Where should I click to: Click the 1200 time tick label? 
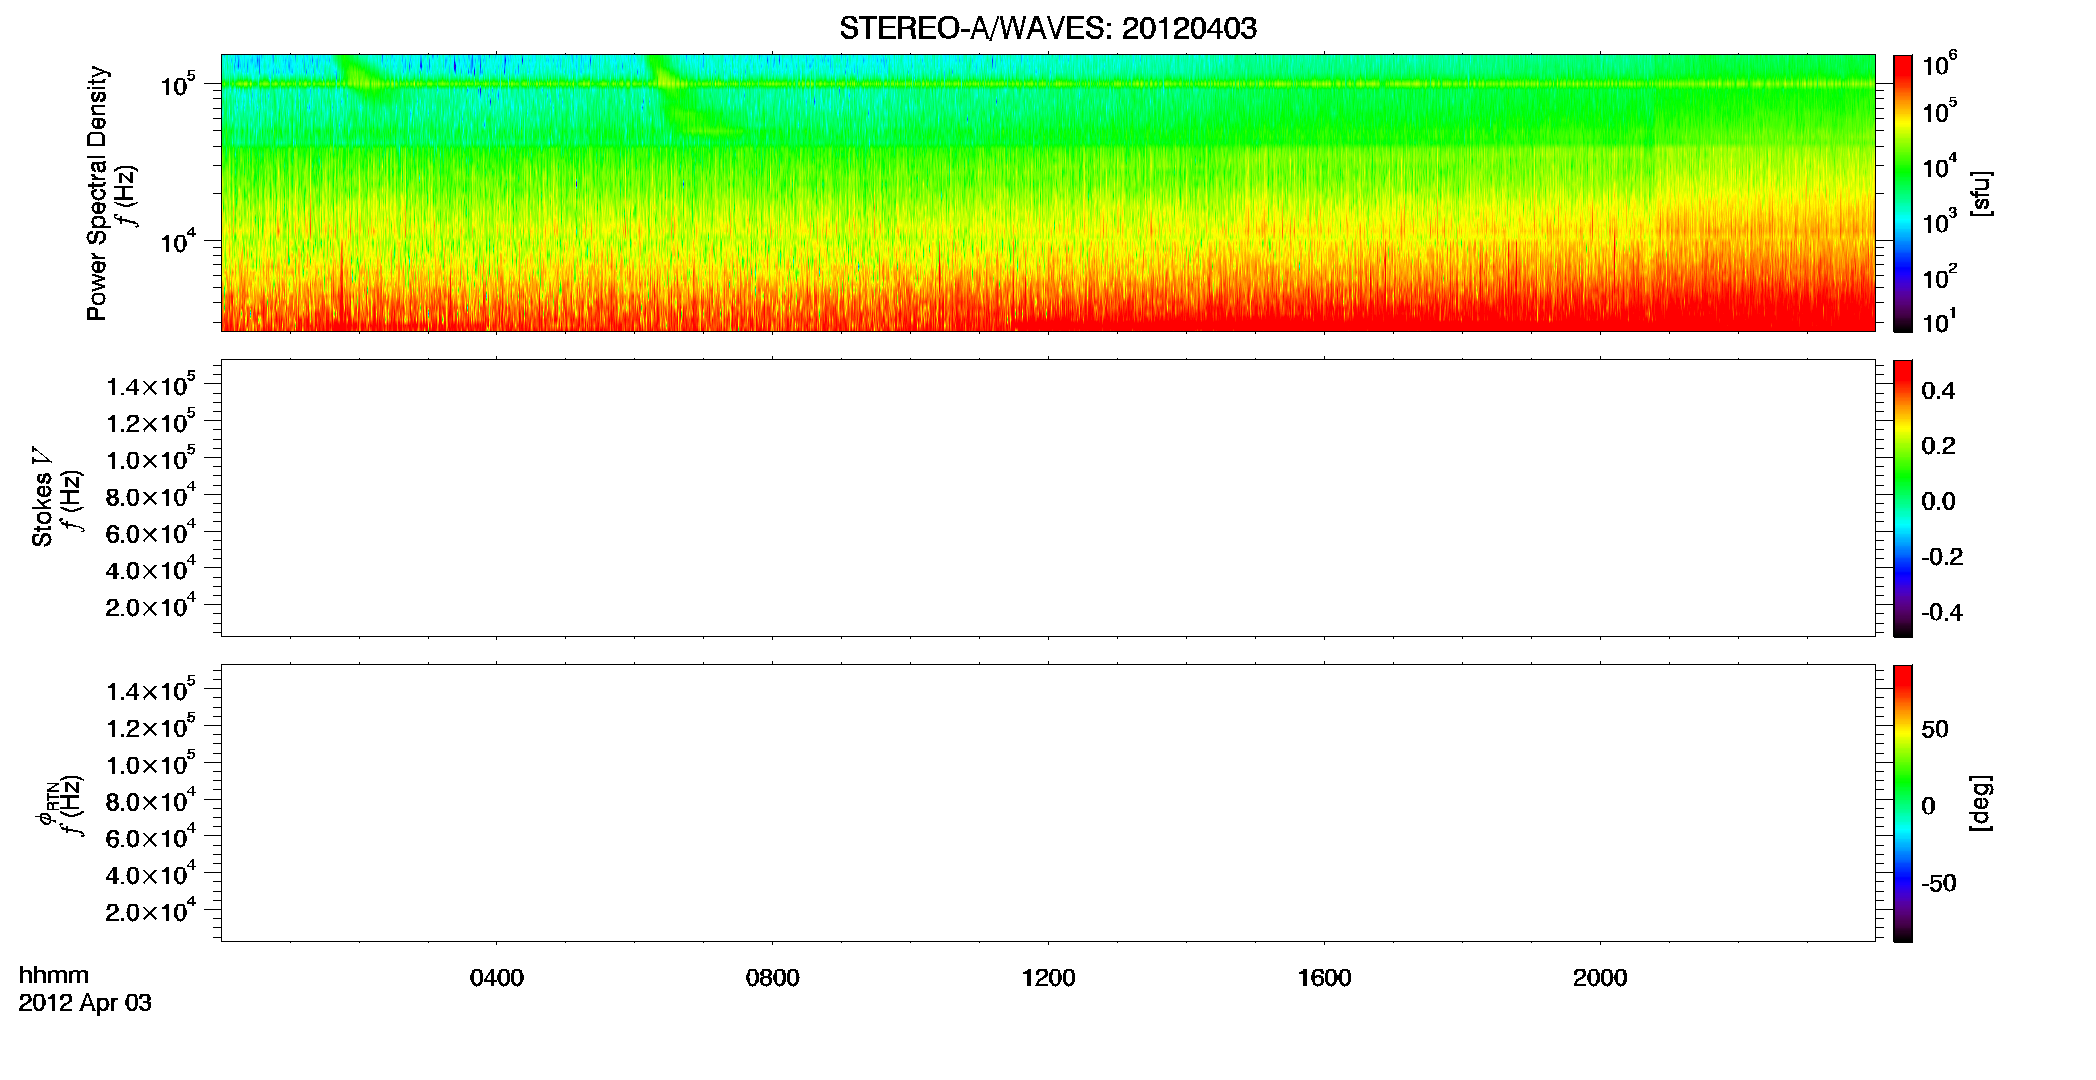tap(1048, 978)
